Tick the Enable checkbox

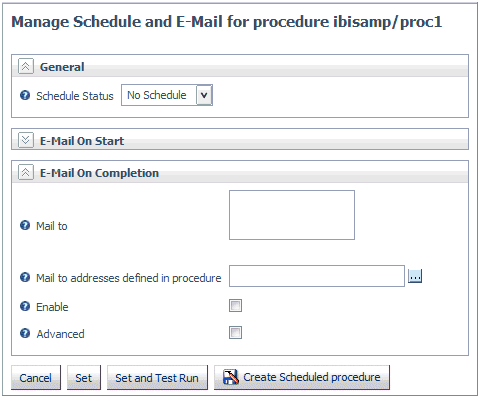click(235, 306)
